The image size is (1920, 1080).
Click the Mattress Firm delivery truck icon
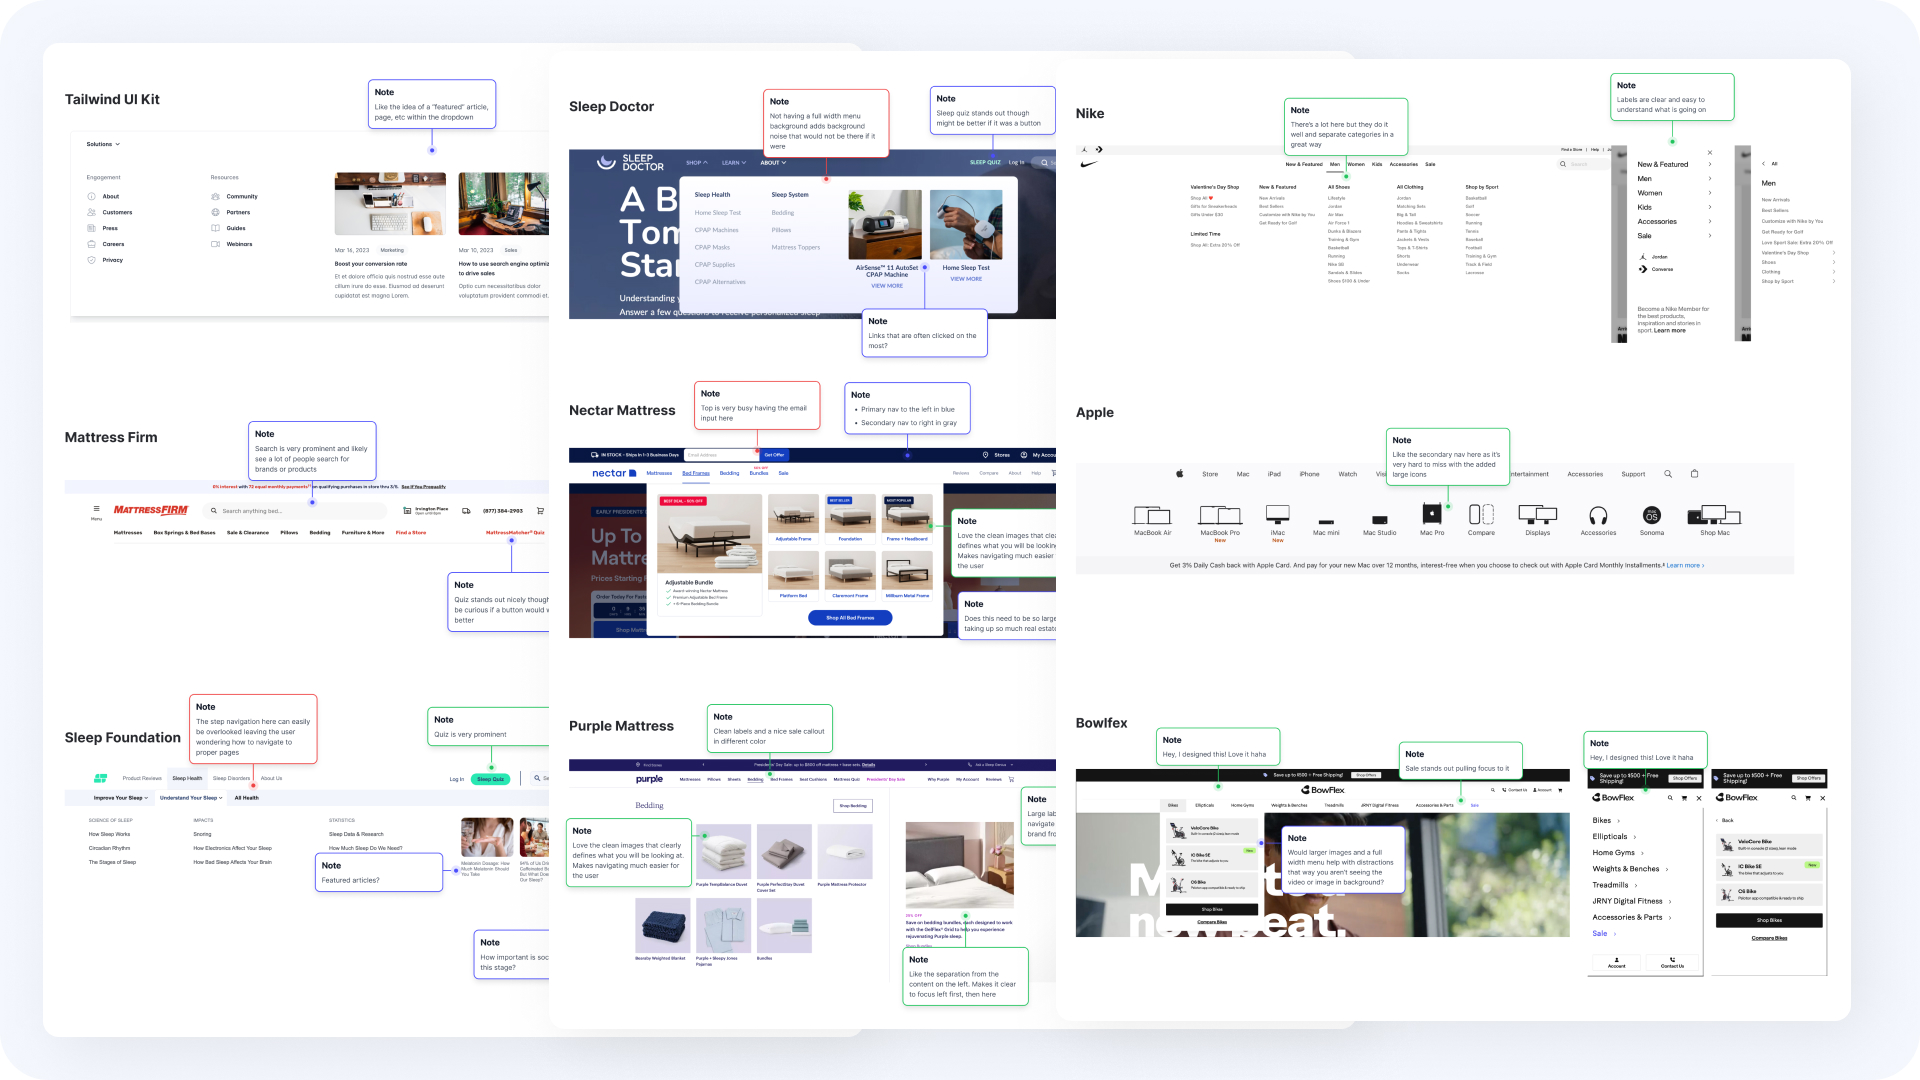click(466, 511)
